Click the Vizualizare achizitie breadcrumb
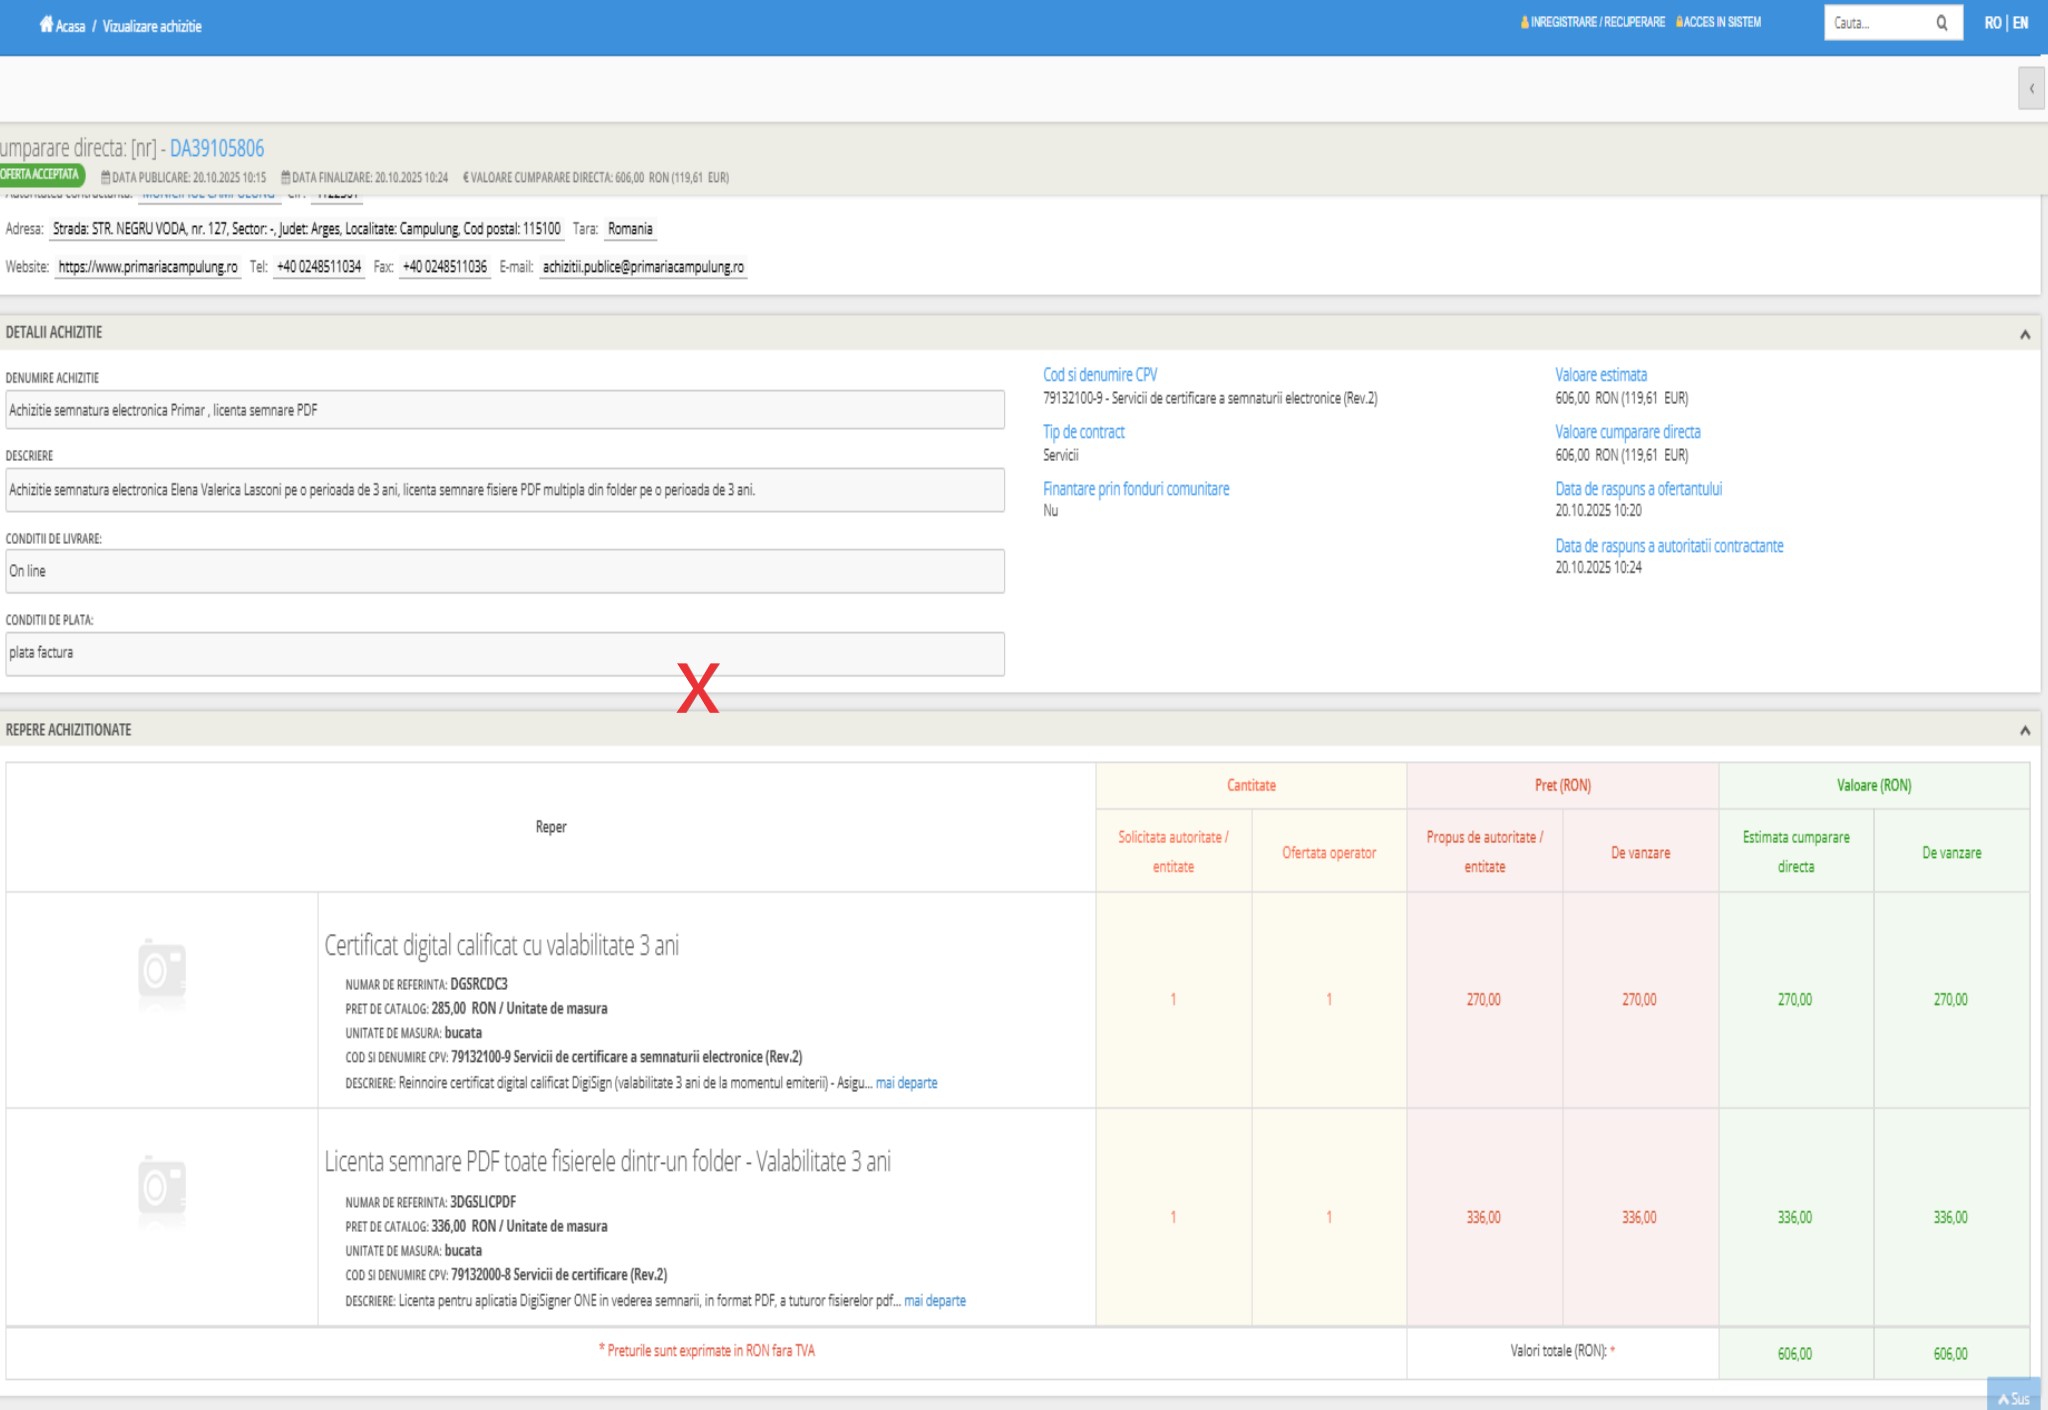This screenshot has height=1410, width=2048. [x=152, y=26]
